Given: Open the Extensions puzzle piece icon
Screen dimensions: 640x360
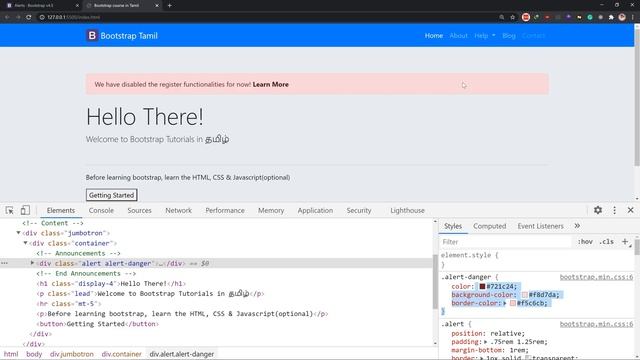Looking at the screenshot, I should coord(611,17).
